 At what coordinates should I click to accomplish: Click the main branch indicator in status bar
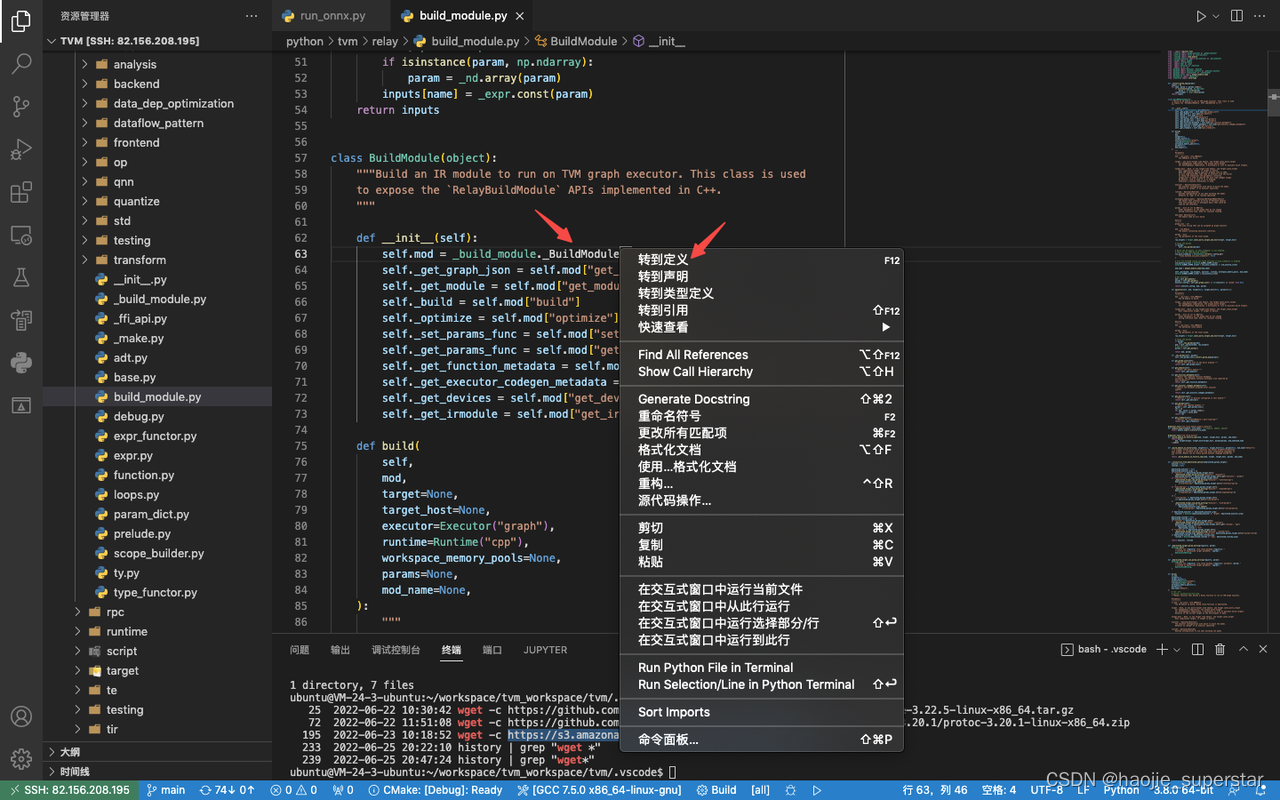pyautogui.click(x=166, y=790)
